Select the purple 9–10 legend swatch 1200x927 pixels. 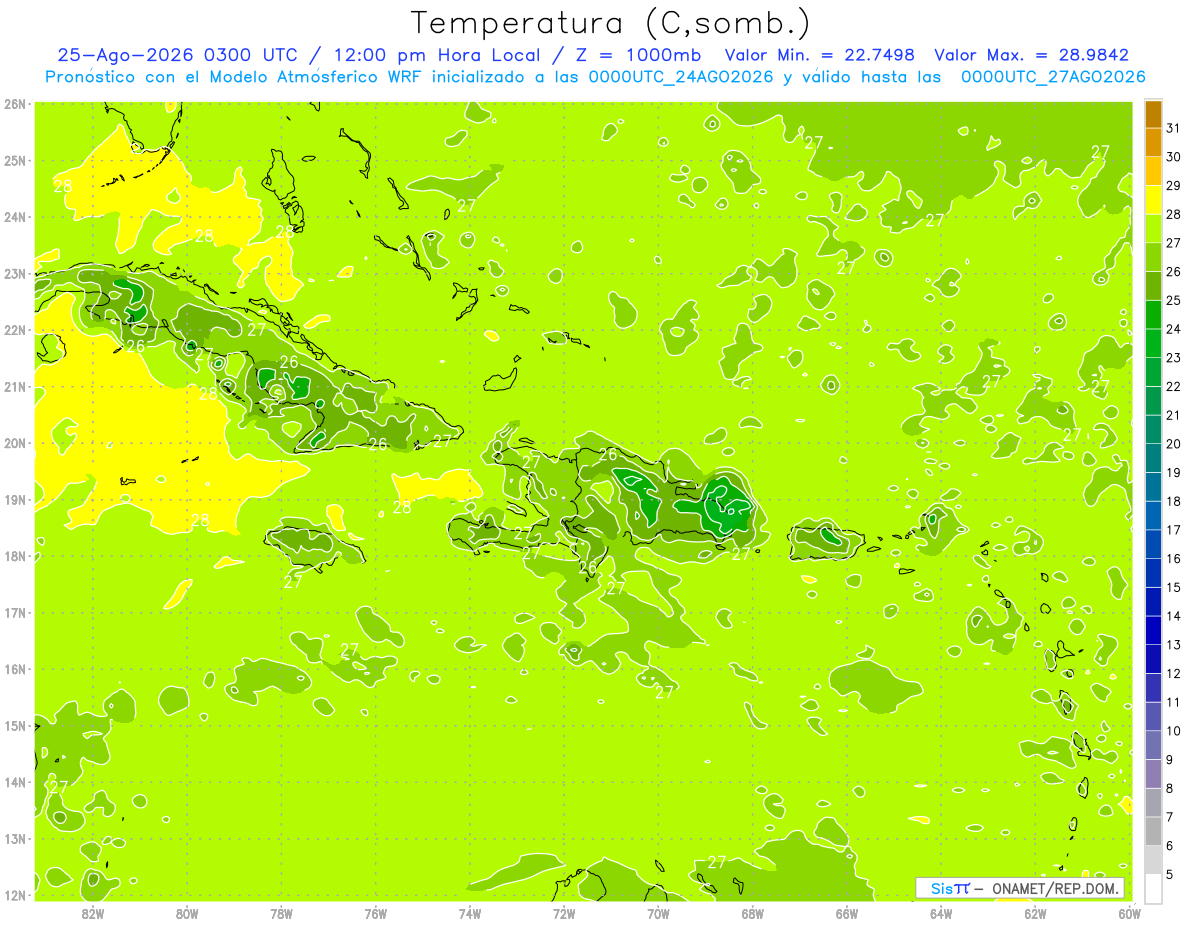tap(1153, 745)
